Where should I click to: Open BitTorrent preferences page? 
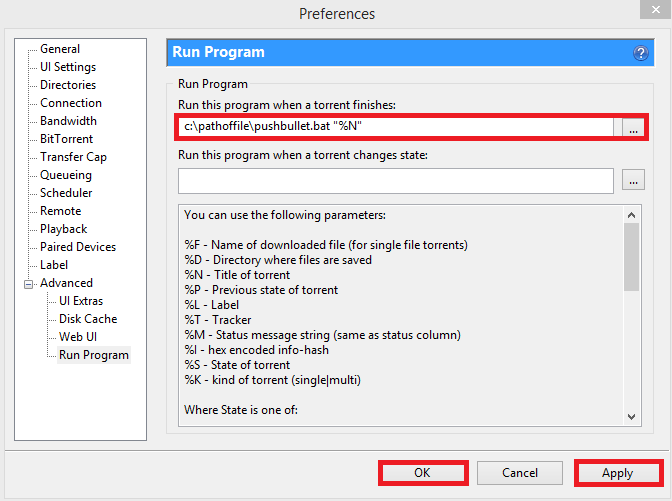67,139
